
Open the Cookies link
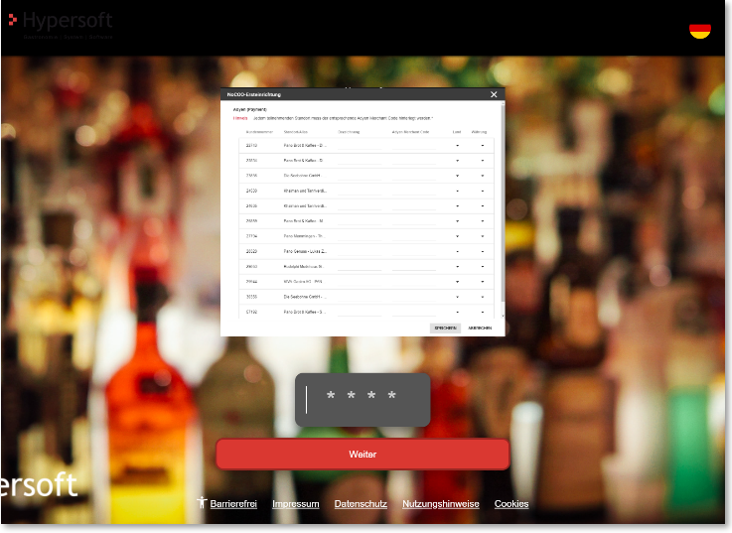point(511,504)
